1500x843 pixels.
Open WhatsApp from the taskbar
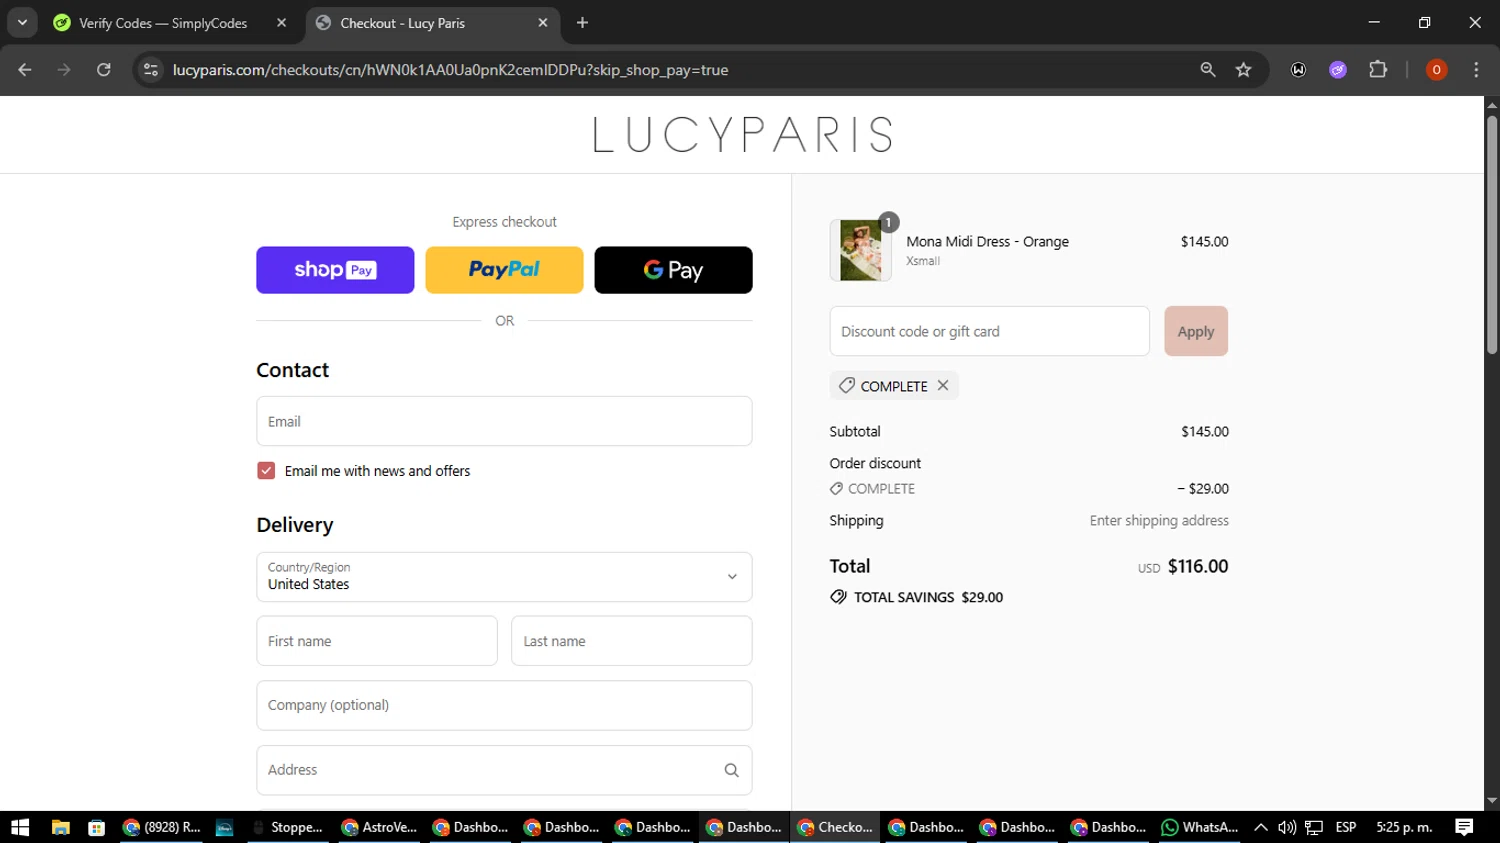[1199, 827]
